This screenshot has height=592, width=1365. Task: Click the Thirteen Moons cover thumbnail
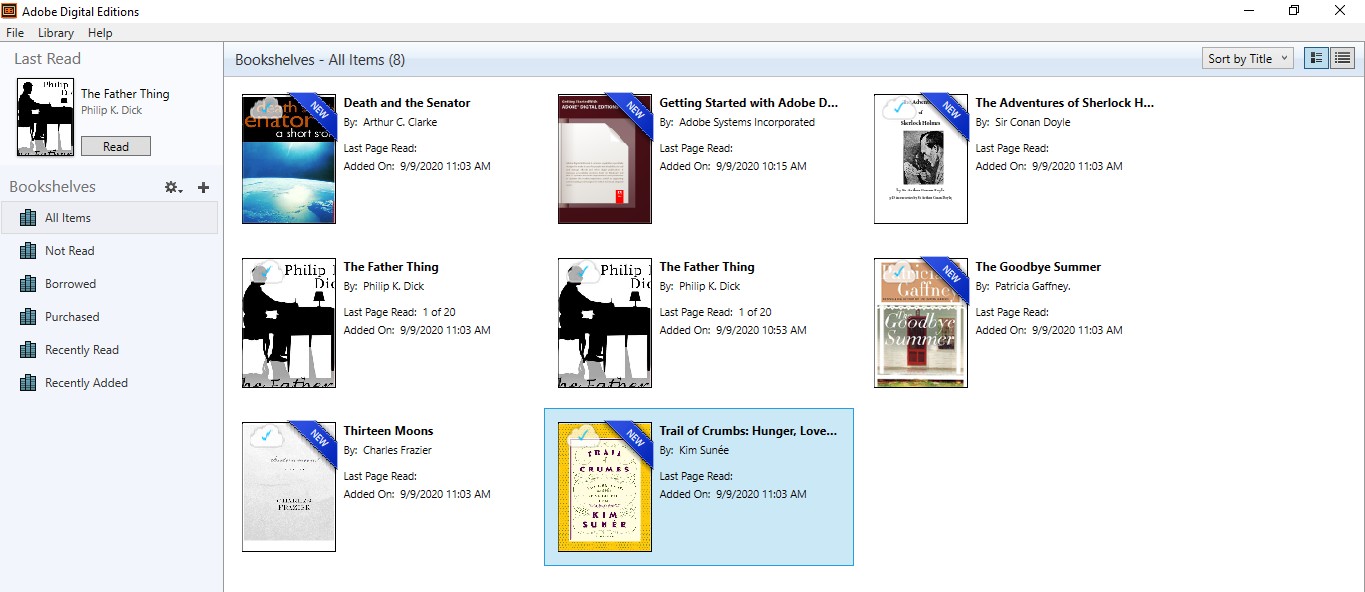[289, 487]
